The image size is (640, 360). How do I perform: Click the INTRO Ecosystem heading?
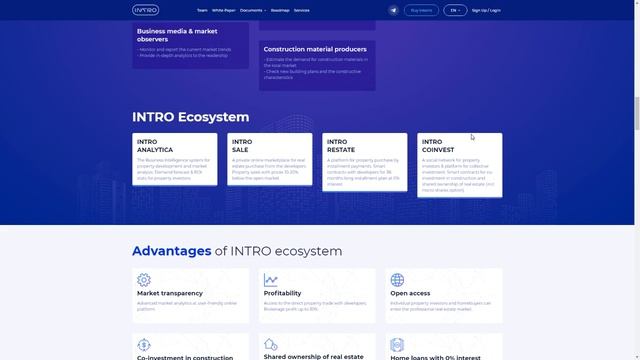pos(191,117)
